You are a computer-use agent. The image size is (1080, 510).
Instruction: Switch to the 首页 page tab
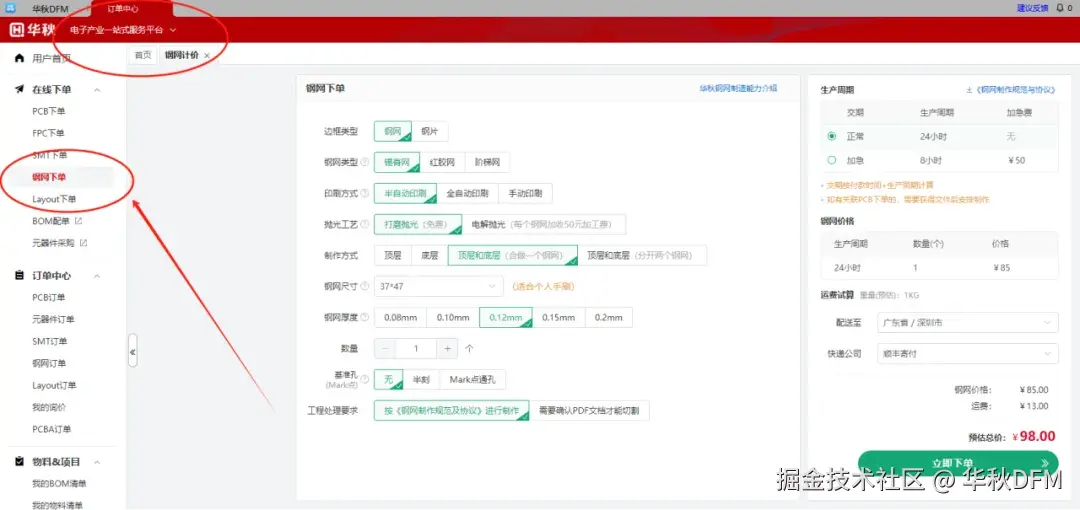click(x=143, y=55)
